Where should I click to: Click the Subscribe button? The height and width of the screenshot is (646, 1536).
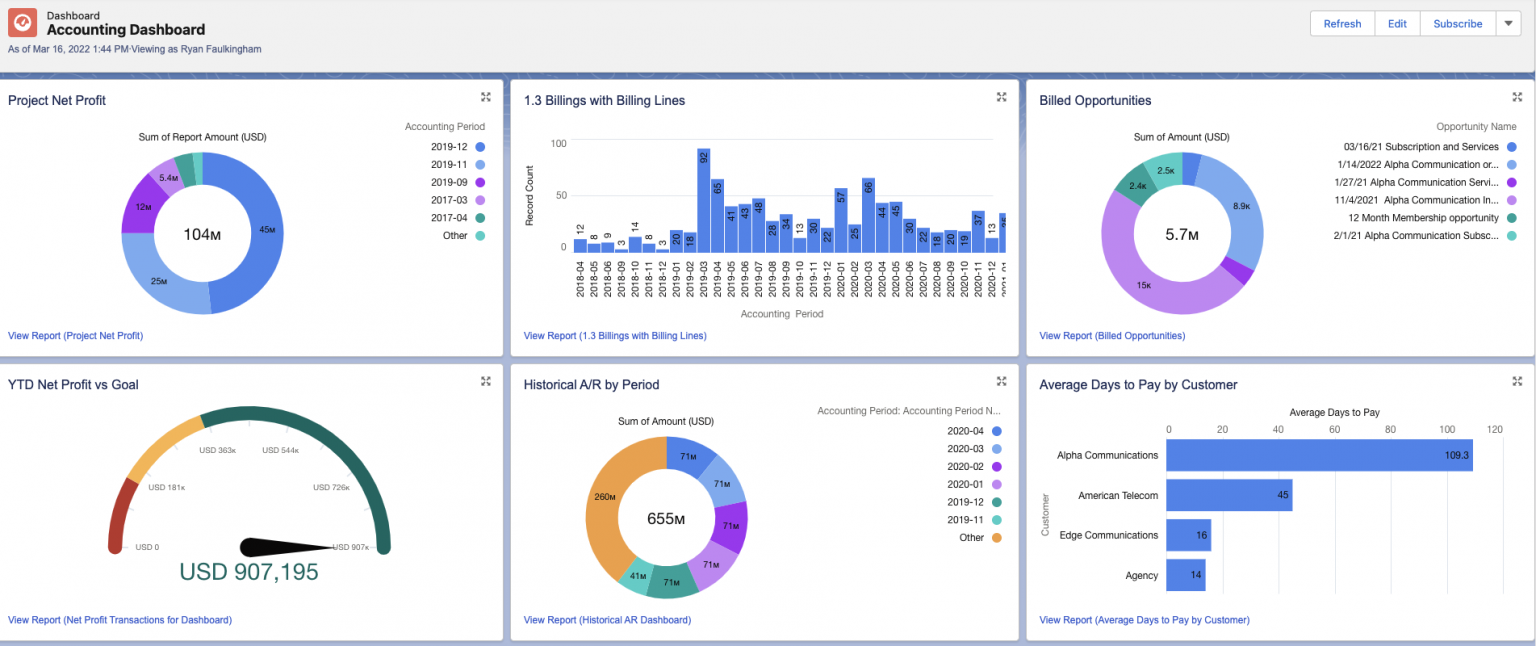pos(1457,23)
